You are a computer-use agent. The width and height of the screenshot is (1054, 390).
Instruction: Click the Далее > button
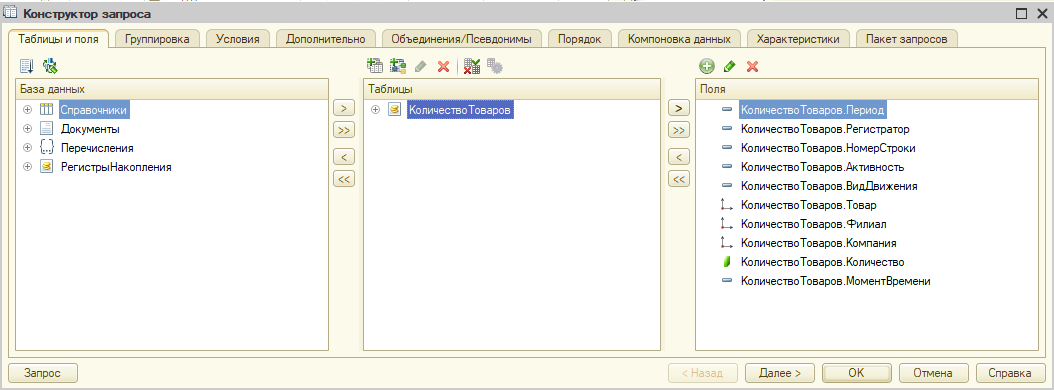click(x=779, y=373)
